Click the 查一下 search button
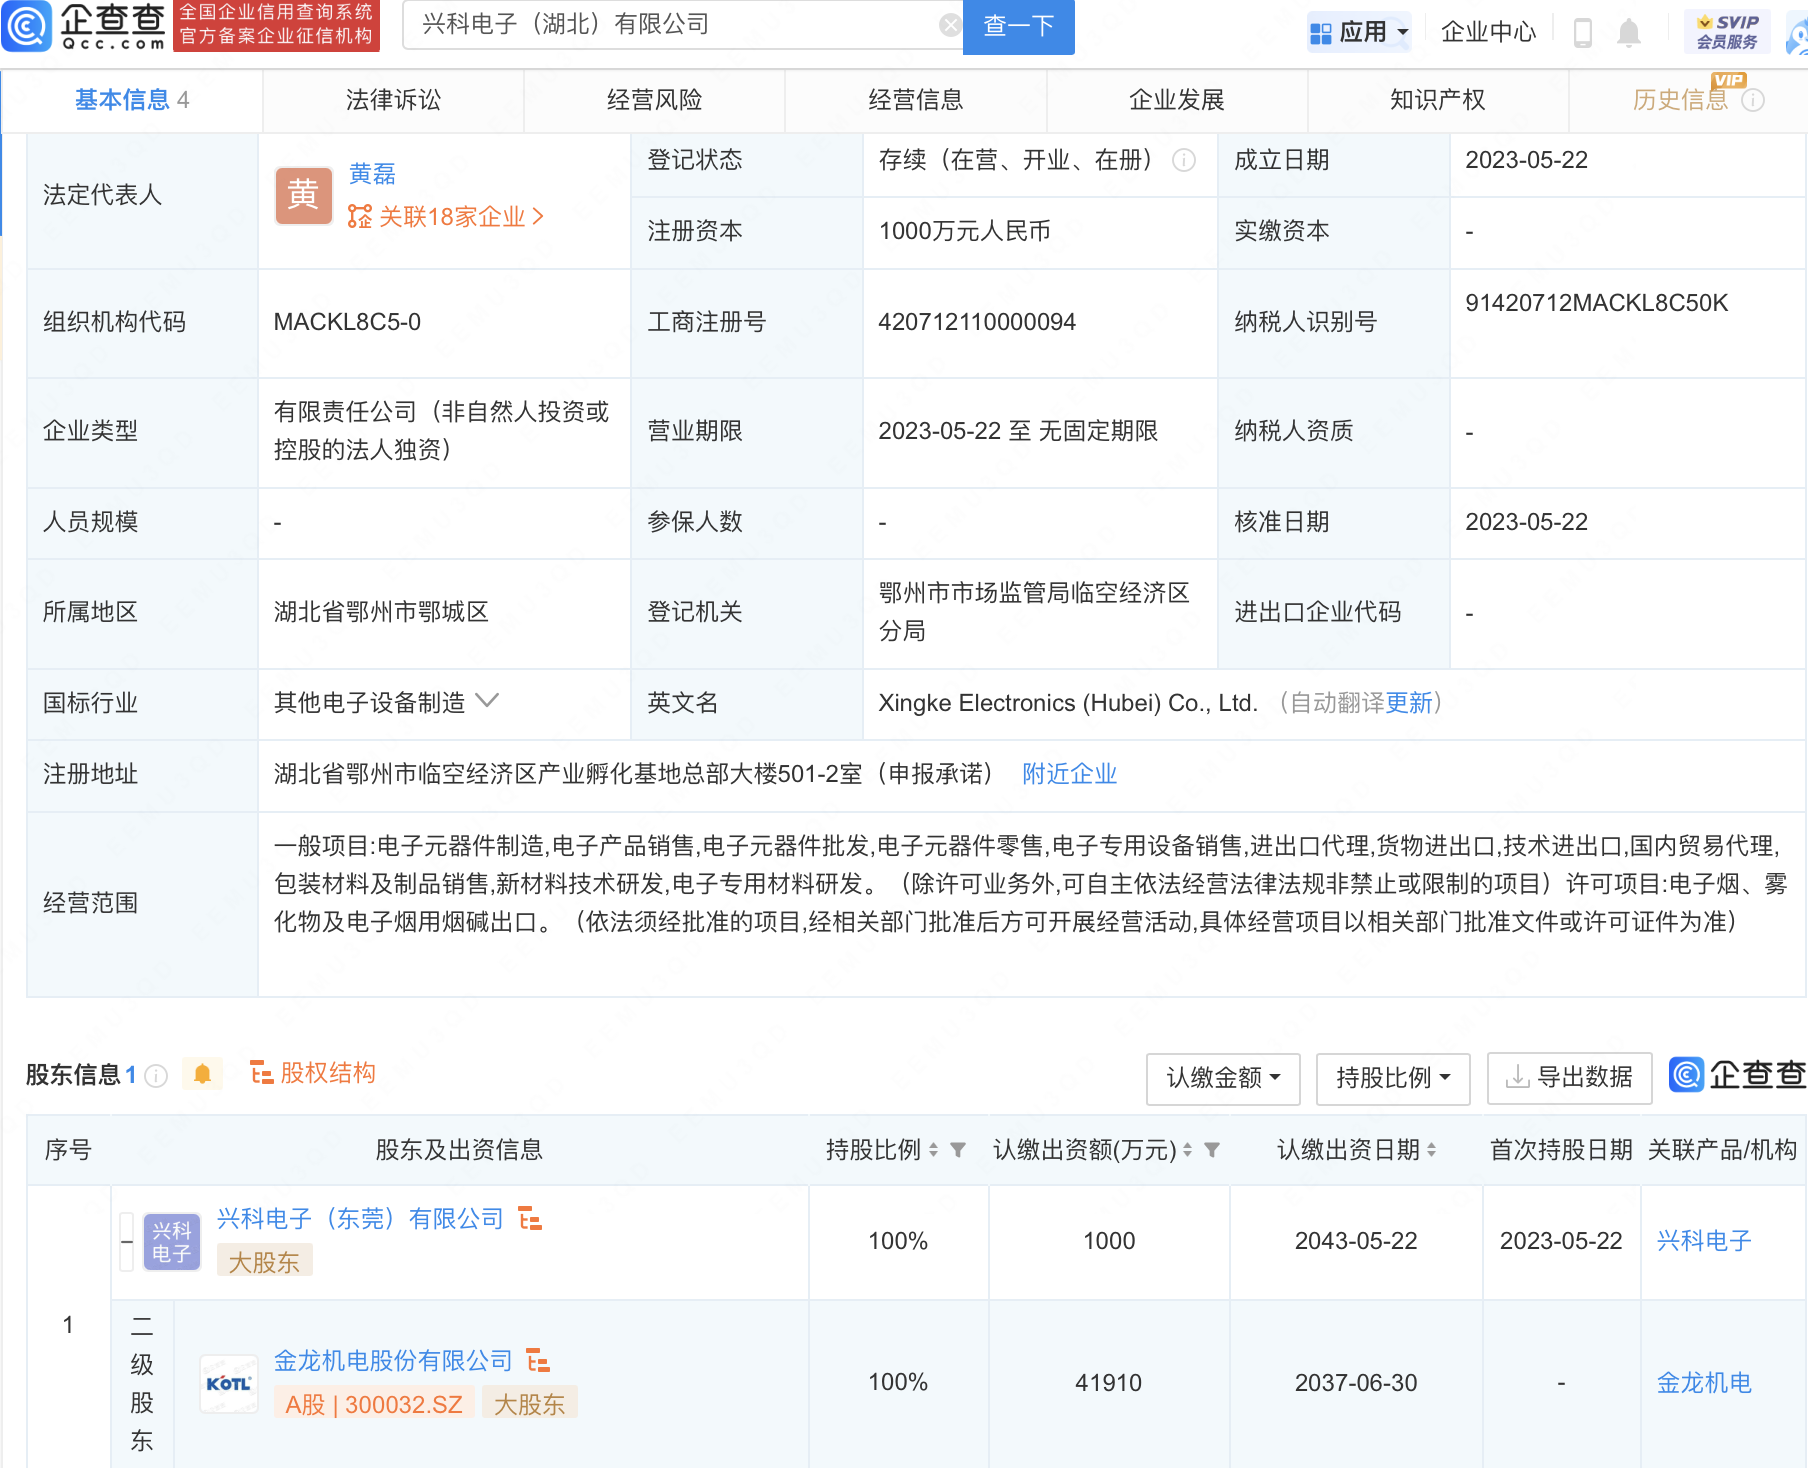Screen dimensions: 1808x1468 (x=1019, y=26)
